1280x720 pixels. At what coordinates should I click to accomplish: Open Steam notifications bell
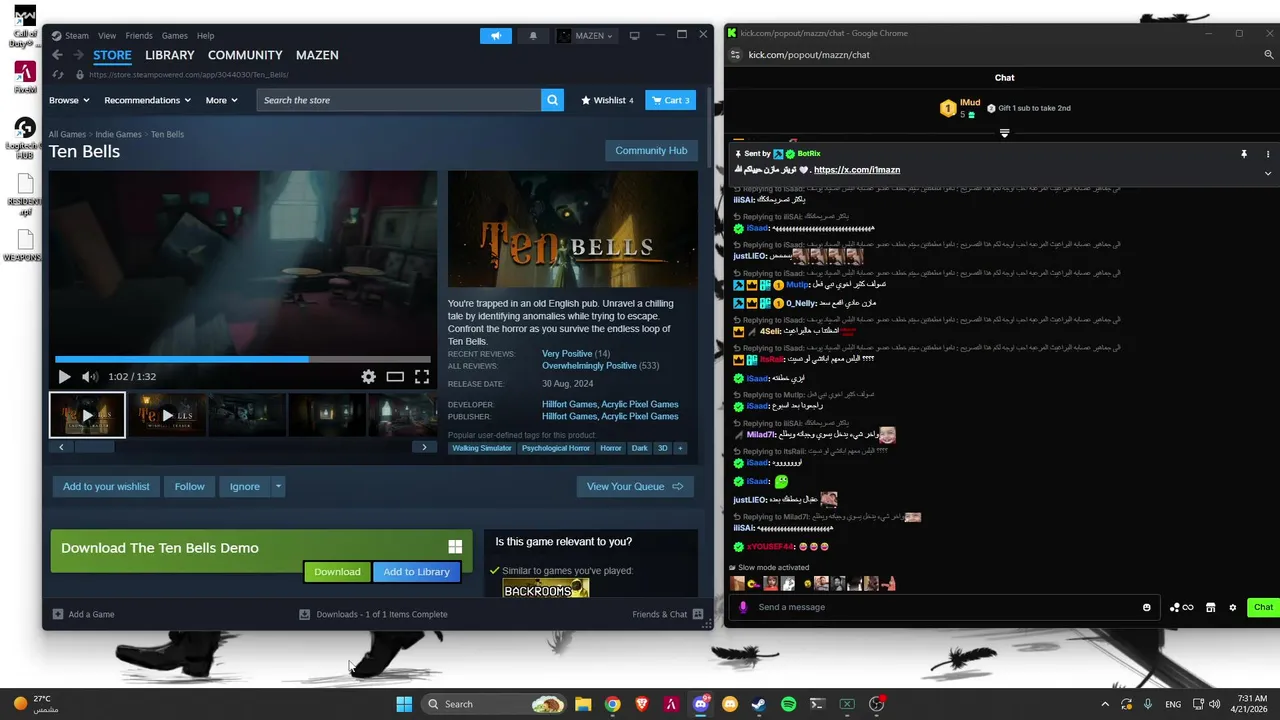click(533, 36)
